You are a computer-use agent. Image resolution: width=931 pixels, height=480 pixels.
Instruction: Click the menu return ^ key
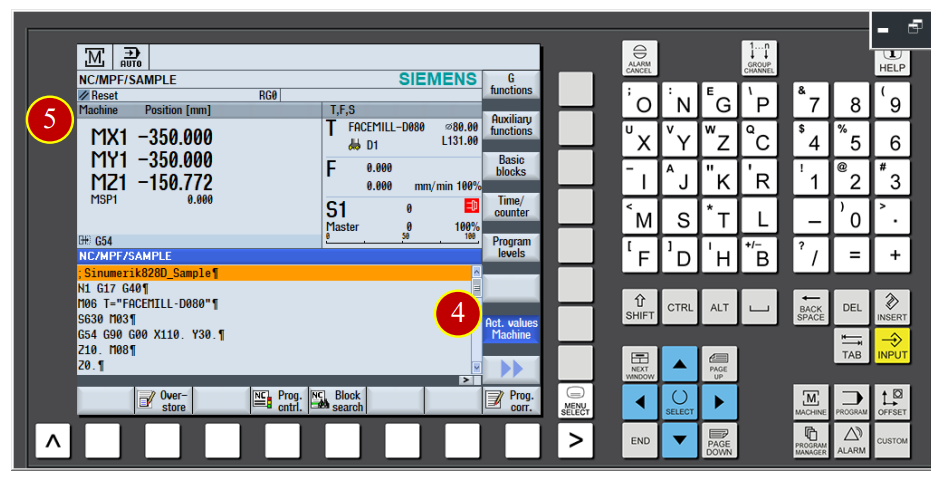point(53,440)
